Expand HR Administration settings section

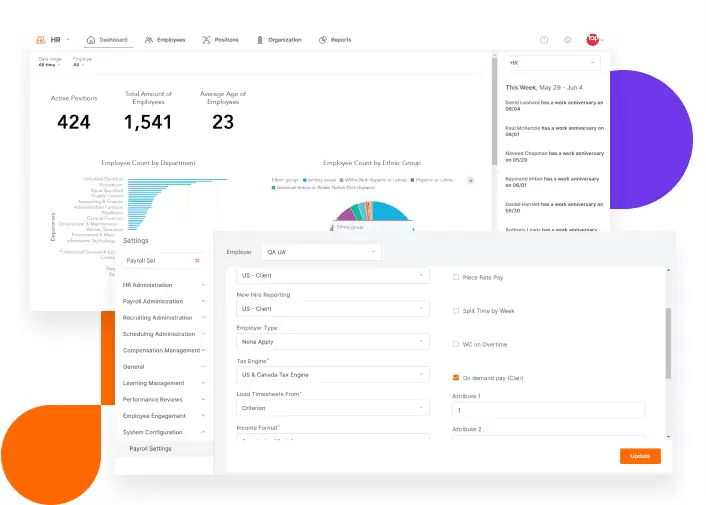166,285
